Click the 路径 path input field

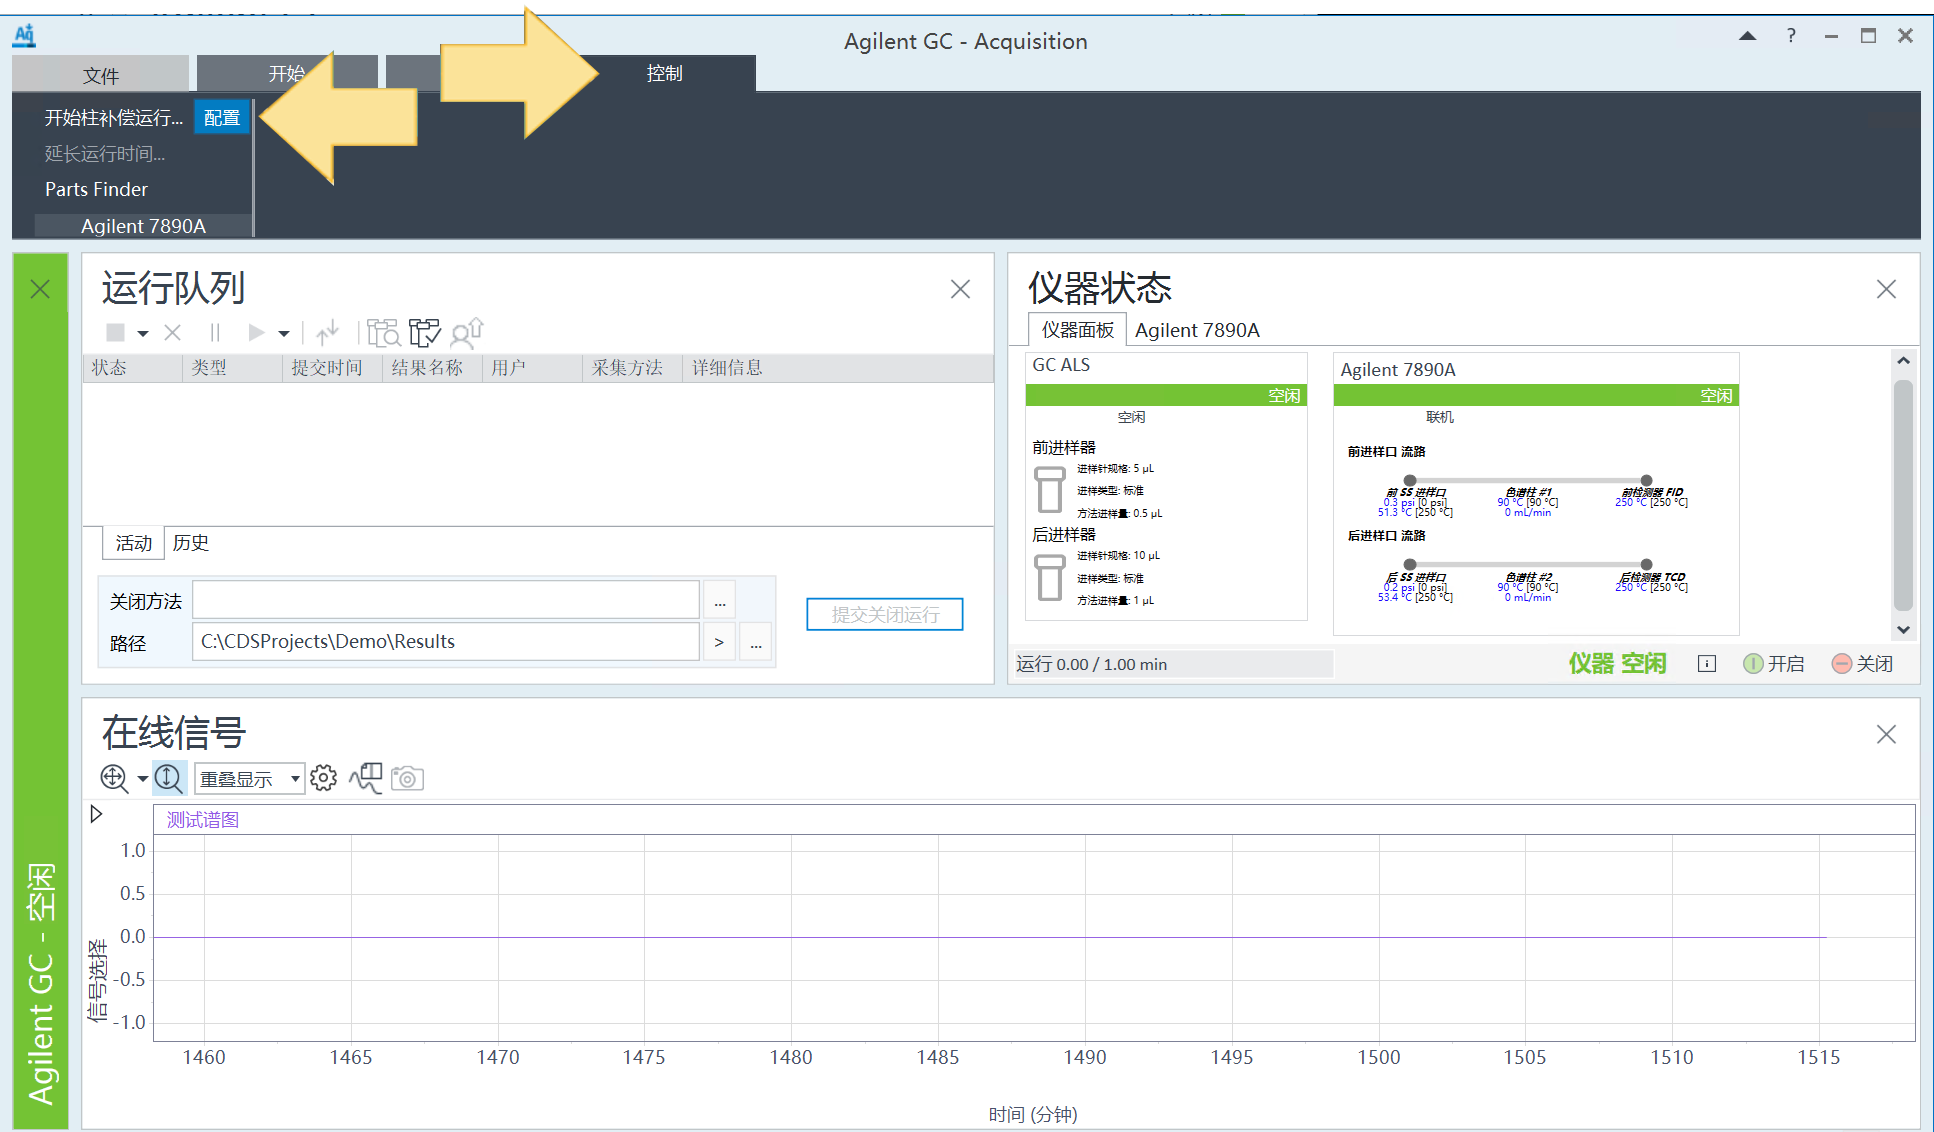pyautogui.click(x=446, y=641)
